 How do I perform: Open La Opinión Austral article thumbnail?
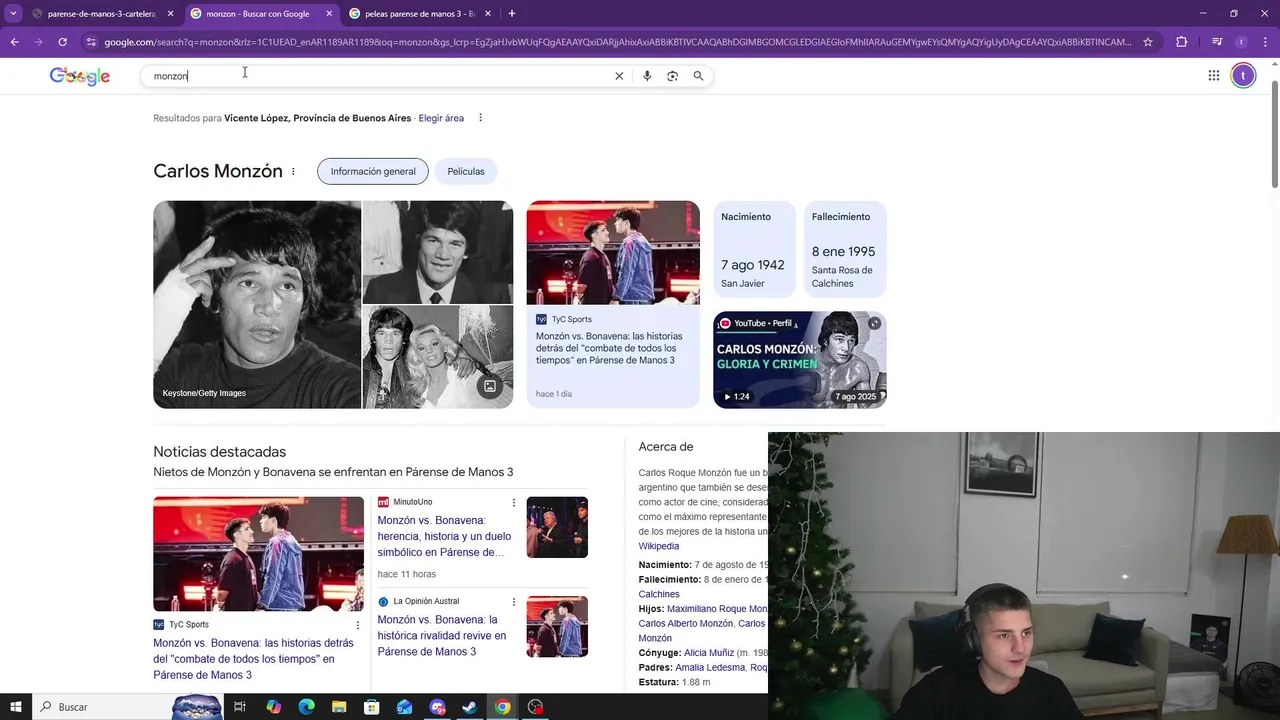tap(557, 627)
